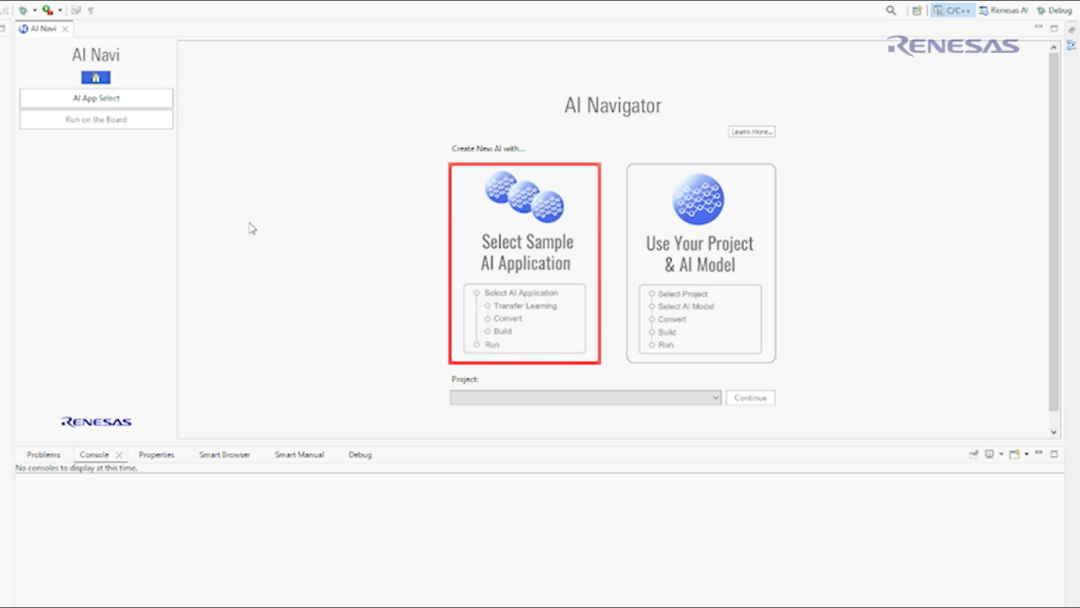The height and width of the screenshot is (608, 1080).
Task: Click the green Debug bug toolbar icon
Action: click(x=23, y=10)
